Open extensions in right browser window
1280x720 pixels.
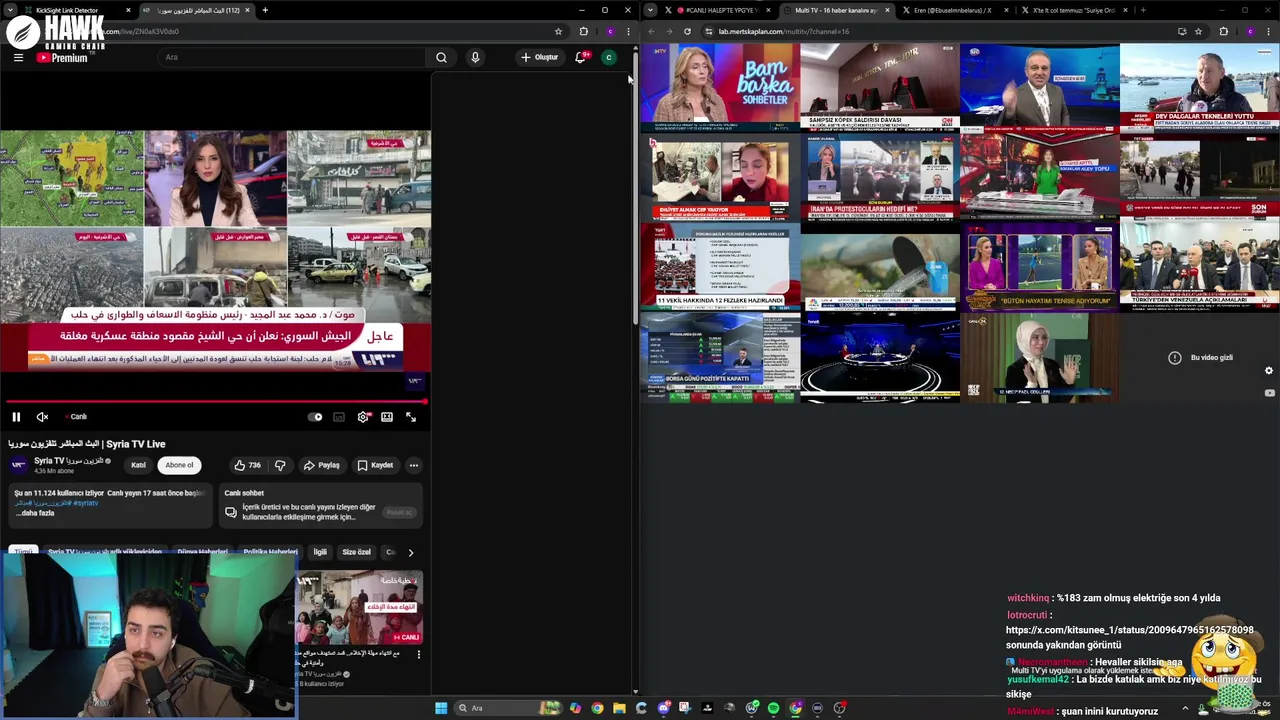[x=1223, y=31]
